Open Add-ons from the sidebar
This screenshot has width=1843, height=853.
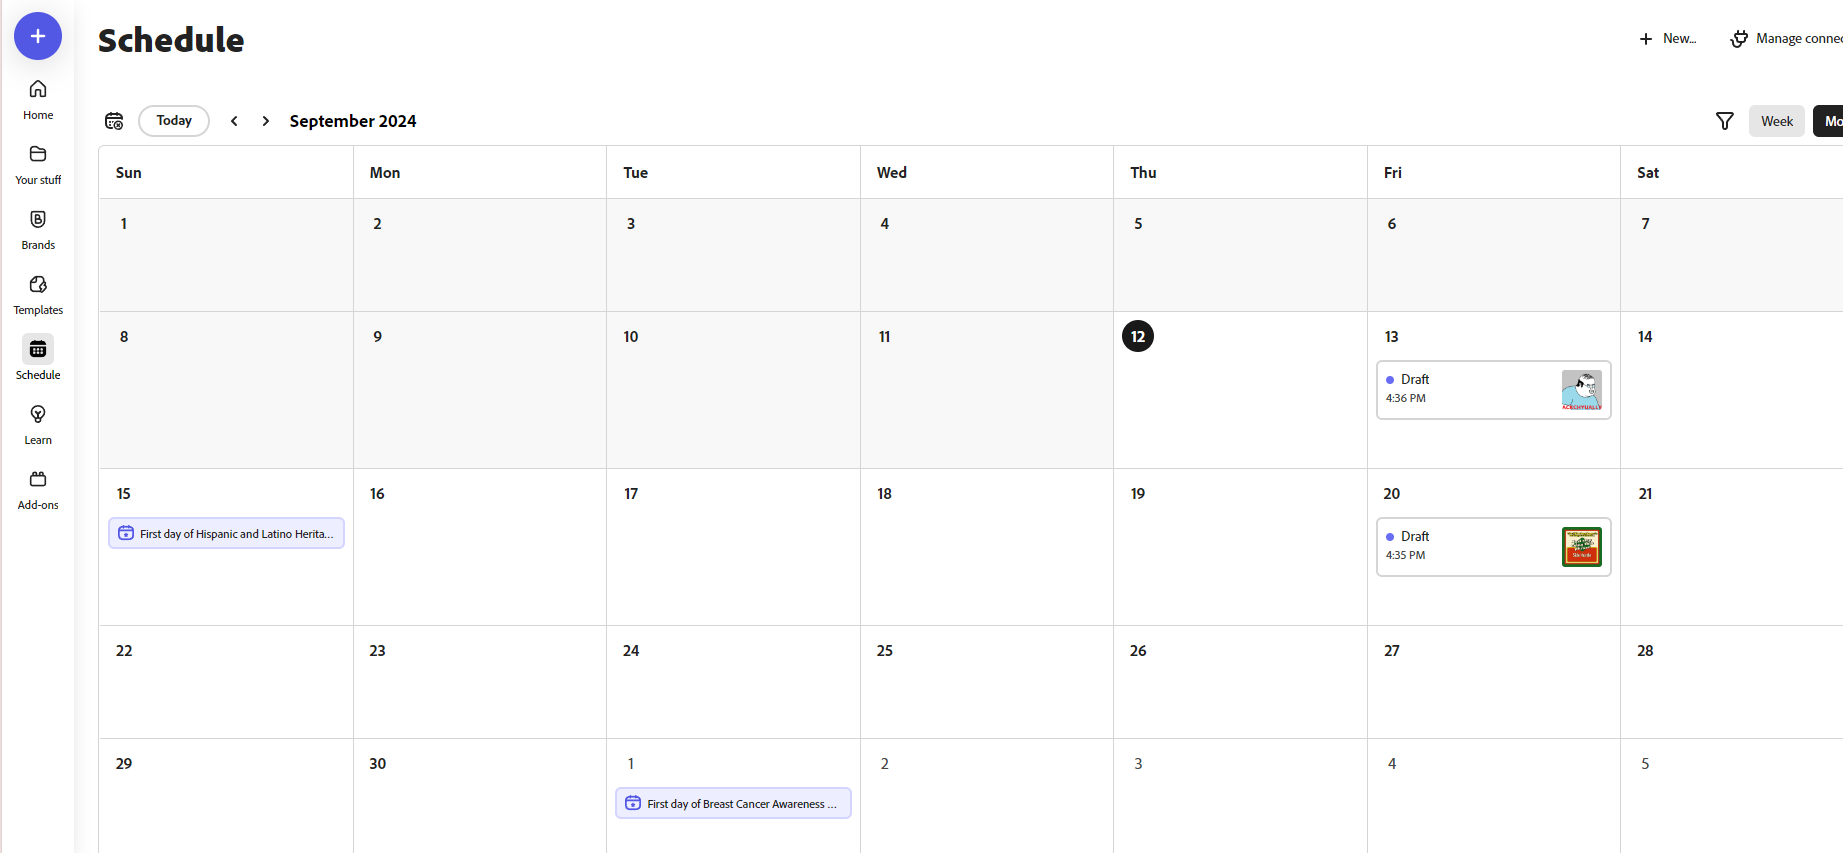click(x=37, y=489)
